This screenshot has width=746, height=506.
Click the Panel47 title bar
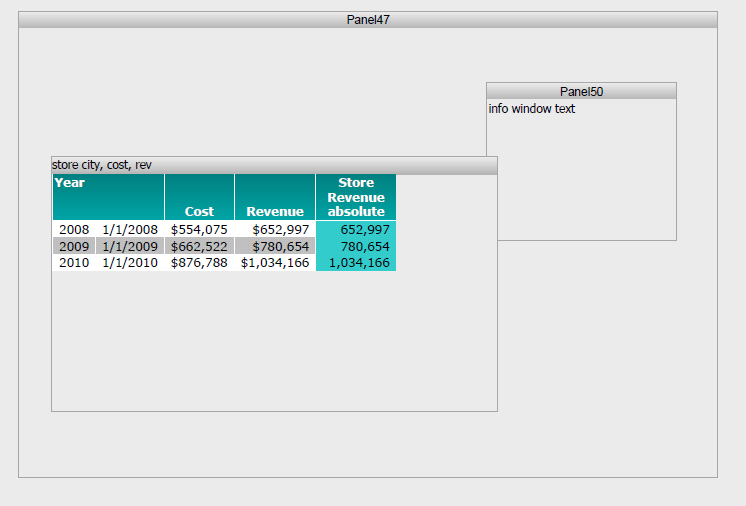pyautogui.click(x=368, y=19)
